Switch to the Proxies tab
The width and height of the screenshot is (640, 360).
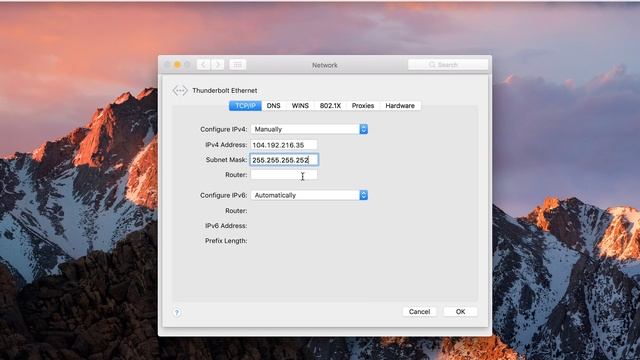(x=363, y=106)
